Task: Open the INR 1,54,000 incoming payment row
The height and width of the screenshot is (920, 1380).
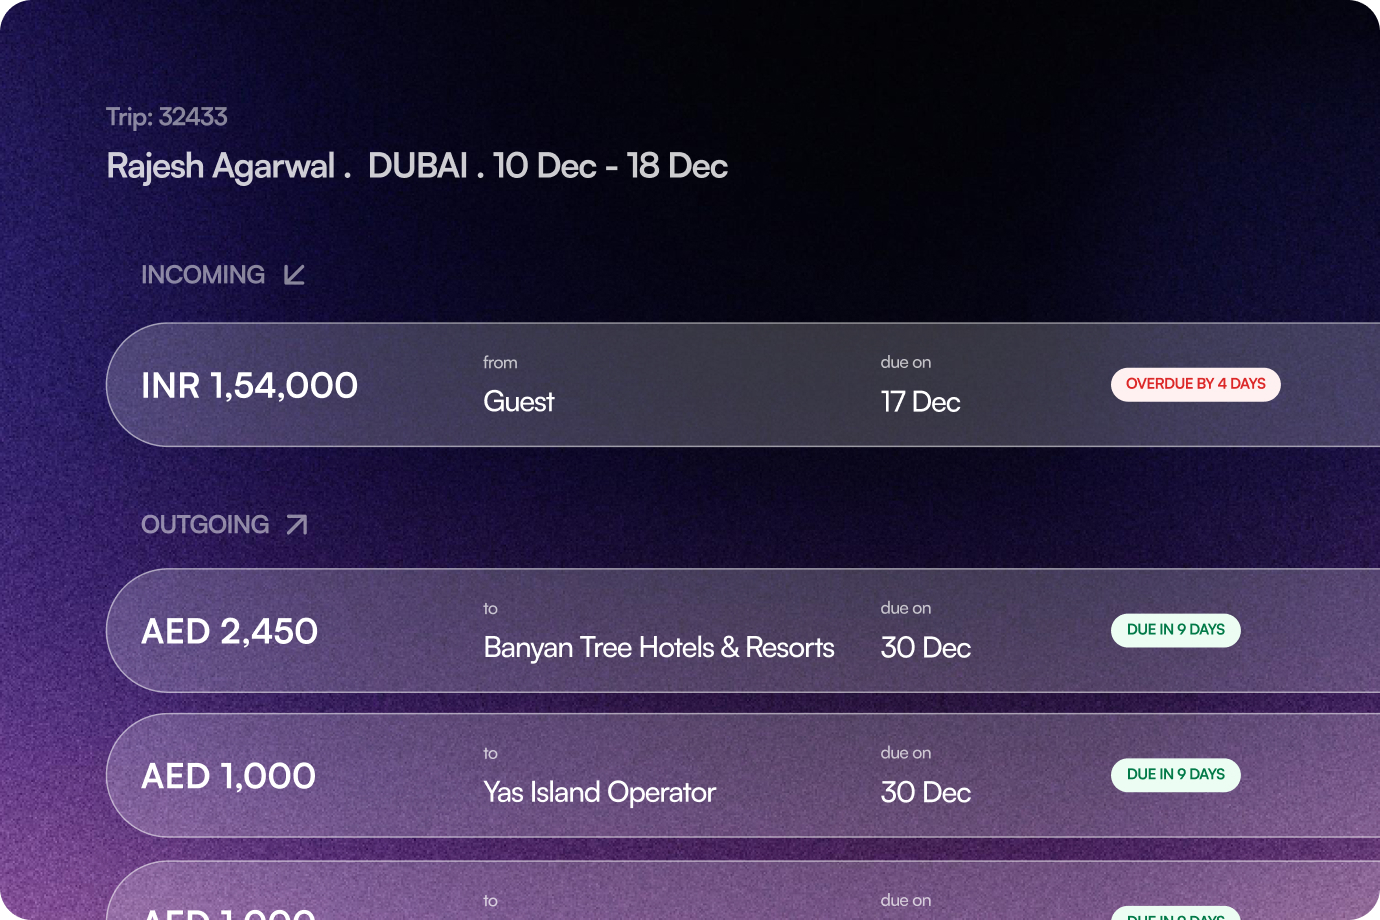Action: point(700,384)
